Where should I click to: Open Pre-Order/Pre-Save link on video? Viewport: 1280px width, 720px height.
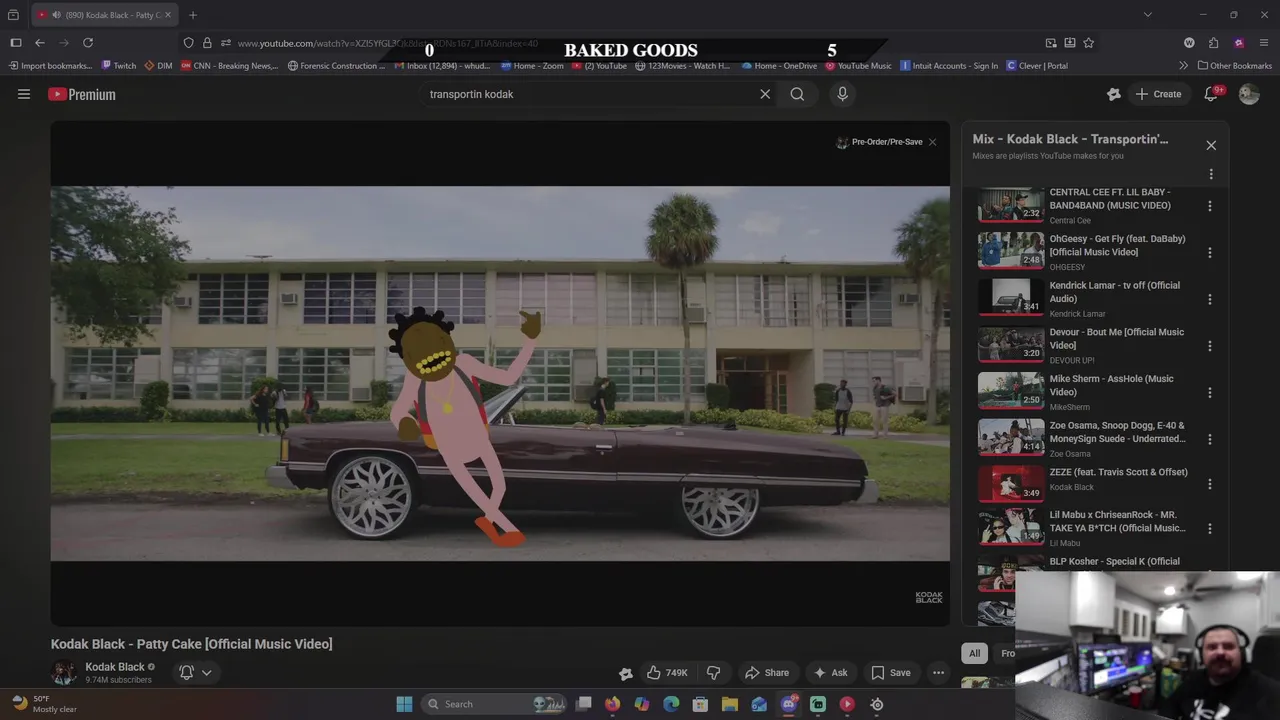pos(880,142)
